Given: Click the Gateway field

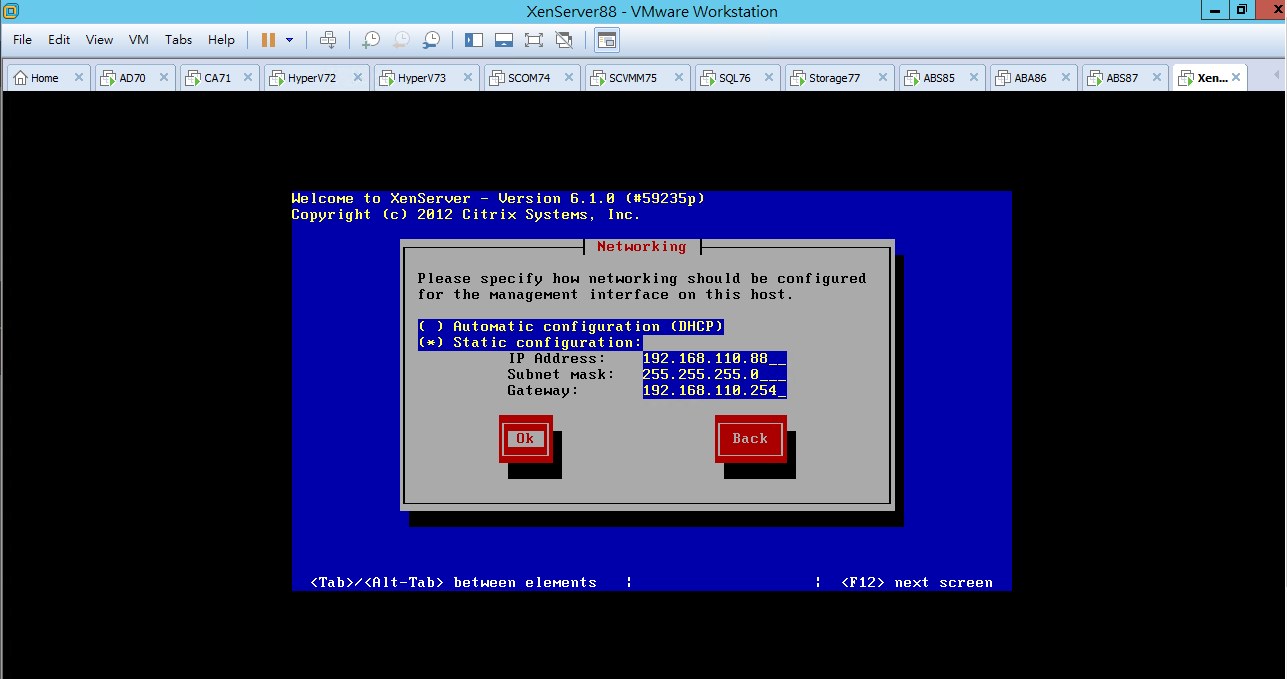Looking at the screenshot, I should tap(714, 390).
